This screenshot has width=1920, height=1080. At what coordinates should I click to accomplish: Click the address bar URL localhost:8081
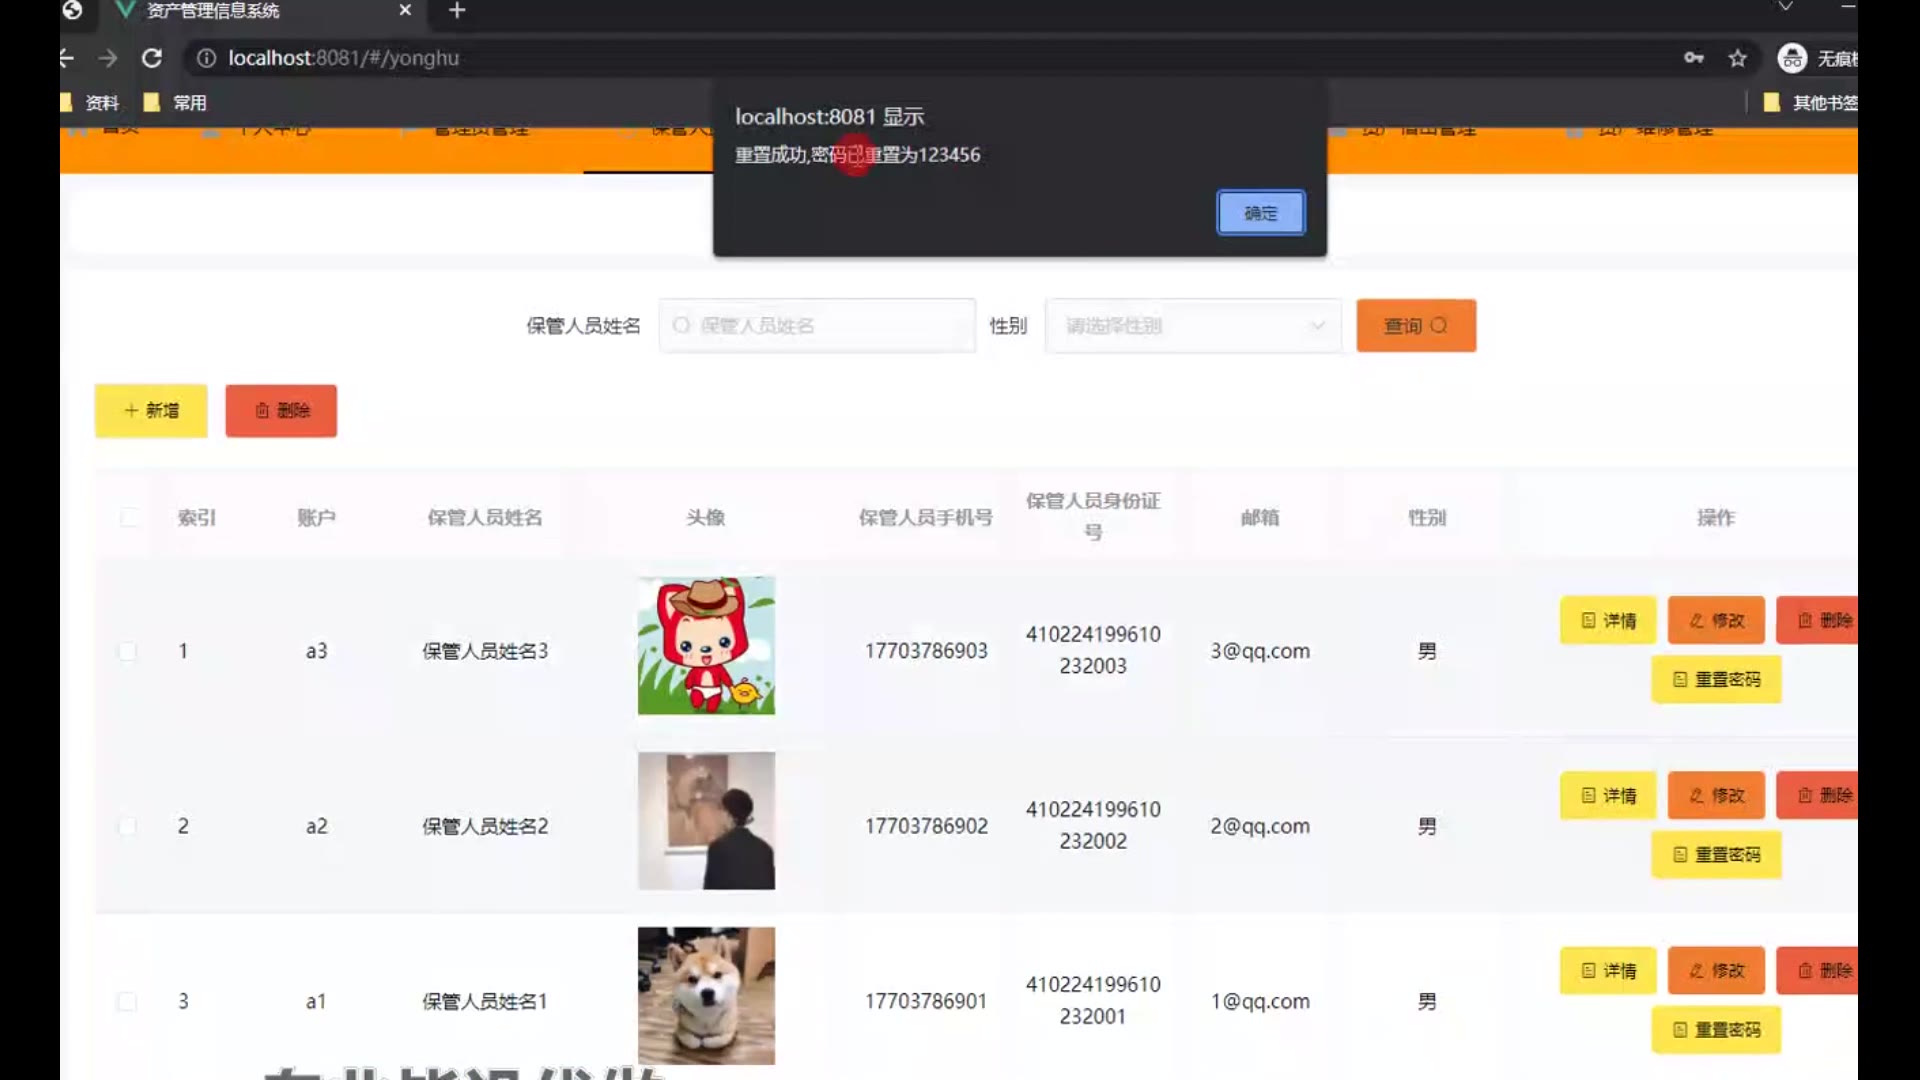(343, 58)
